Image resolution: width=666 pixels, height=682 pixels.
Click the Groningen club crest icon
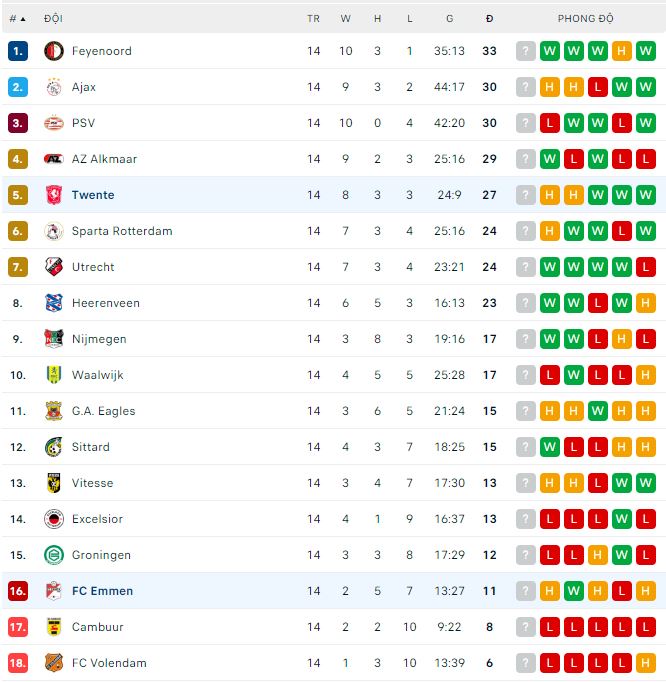coord(54,555)
